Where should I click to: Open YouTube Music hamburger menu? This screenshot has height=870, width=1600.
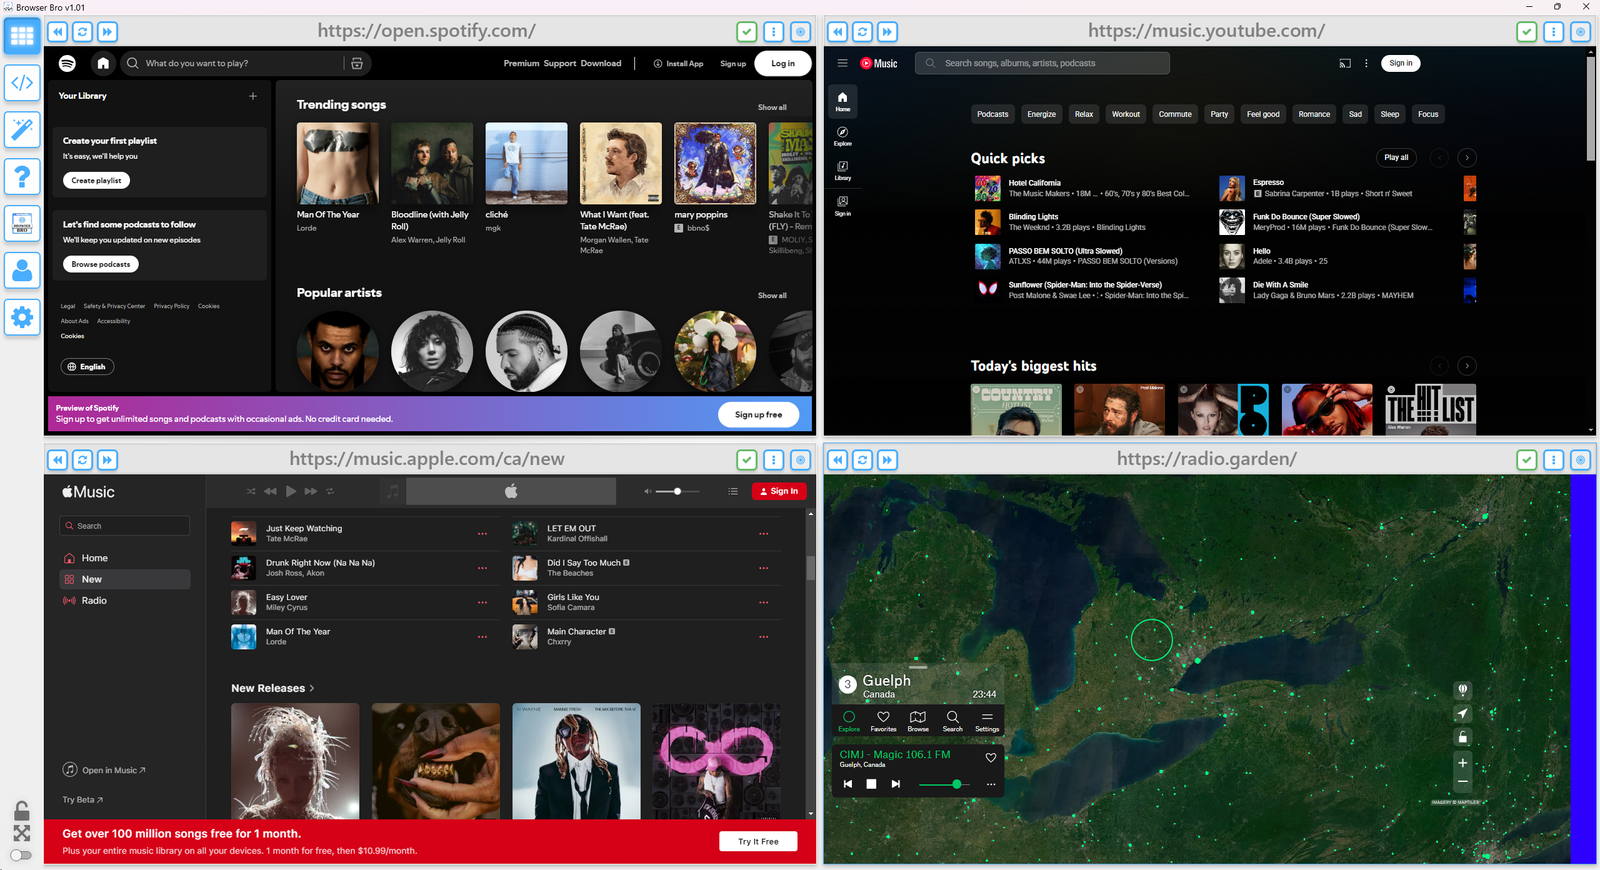click(x=843, y=63)
